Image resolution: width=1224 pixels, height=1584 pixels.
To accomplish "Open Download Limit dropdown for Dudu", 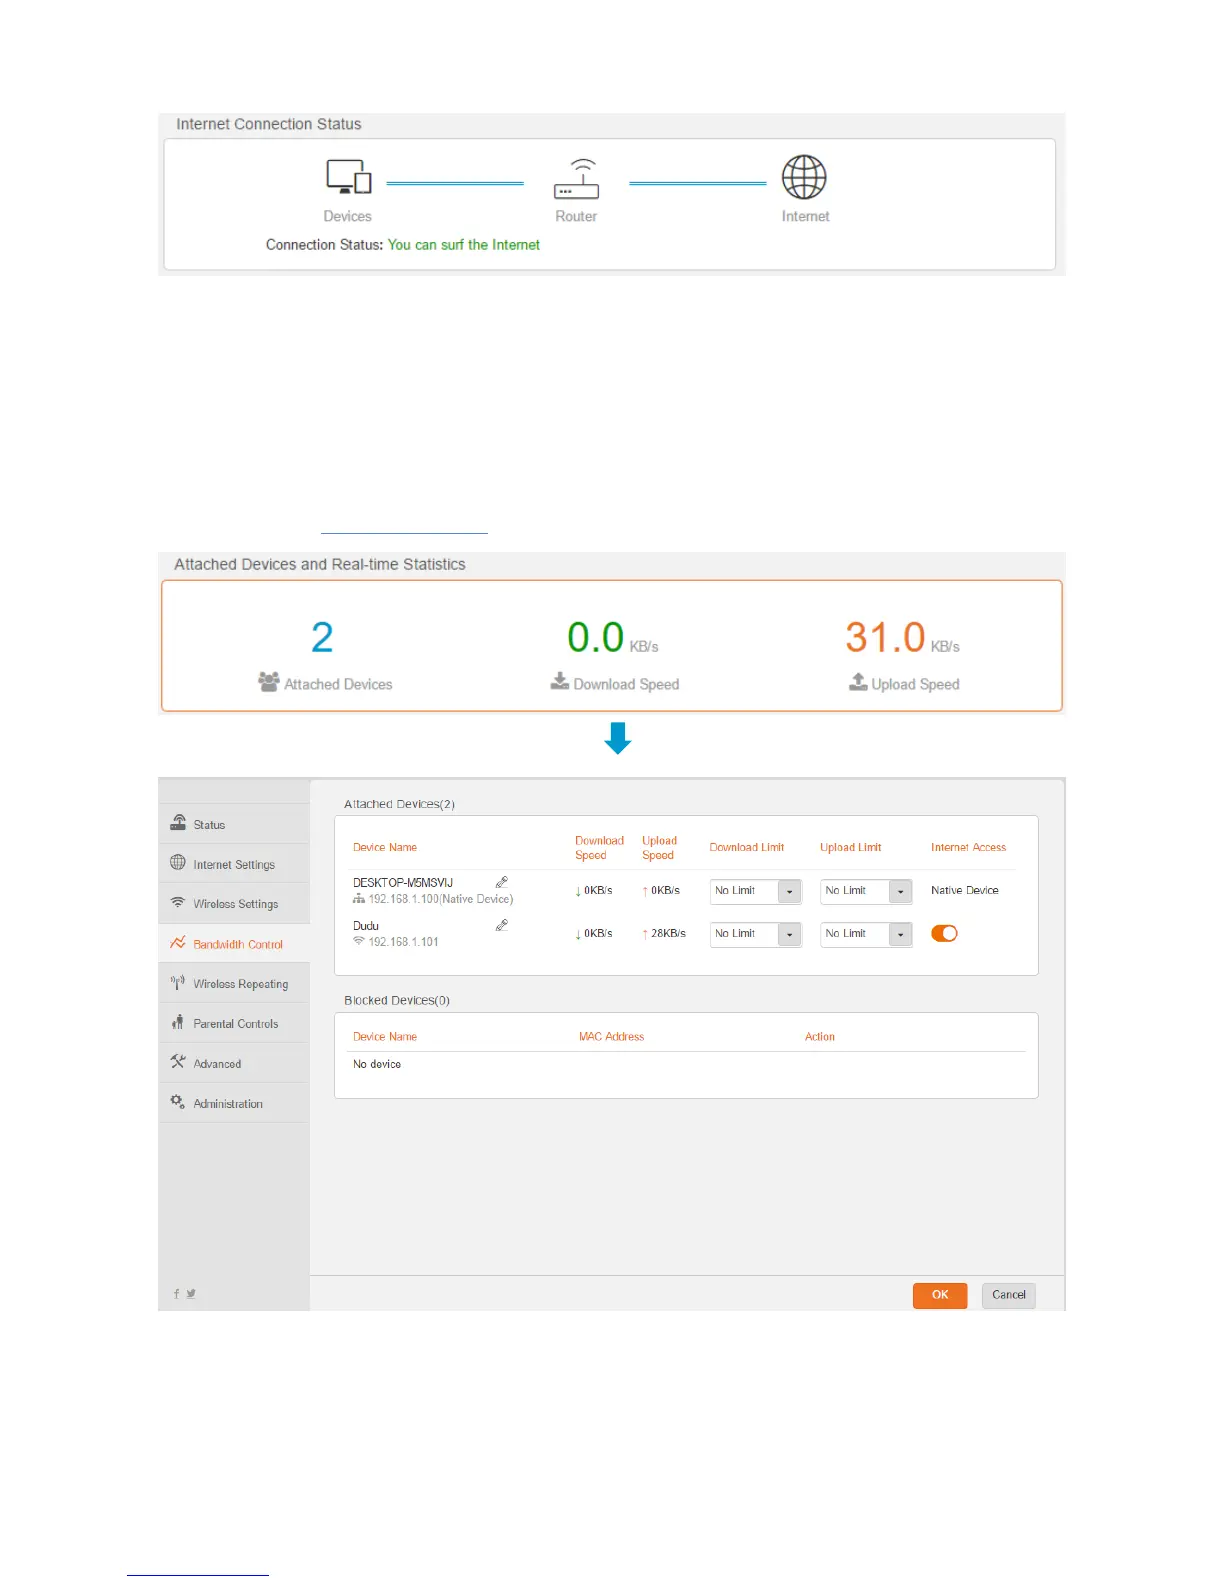I will 756,934.
